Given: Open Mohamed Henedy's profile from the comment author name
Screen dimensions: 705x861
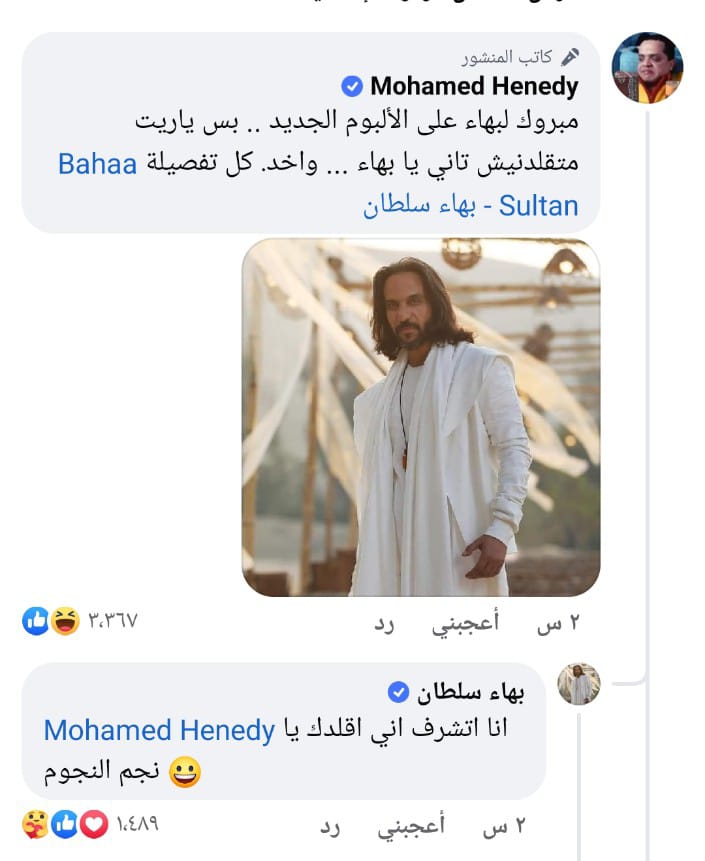Looking at the screenshot, I should [474, 87].
